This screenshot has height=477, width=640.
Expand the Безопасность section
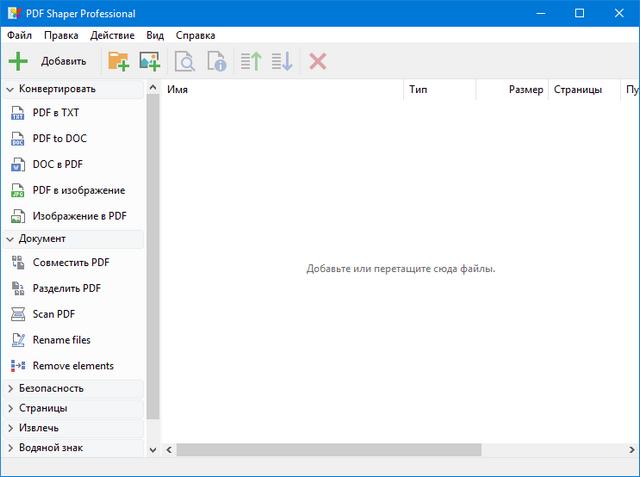tap(51, 388)
